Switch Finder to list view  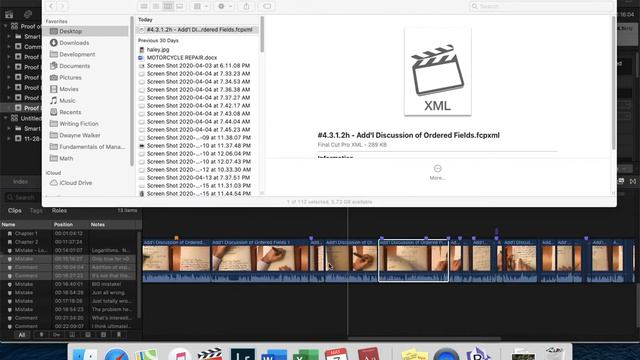coord(156,6)
